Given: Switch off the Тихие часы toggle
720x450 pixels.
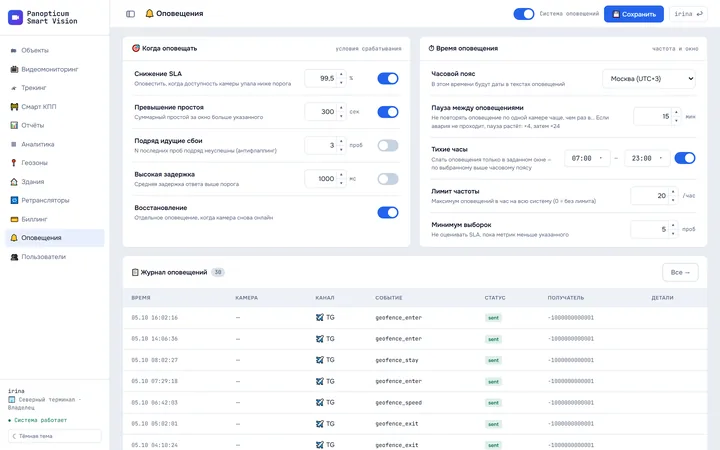Looking at the screenshot, I should coord(685,158).
